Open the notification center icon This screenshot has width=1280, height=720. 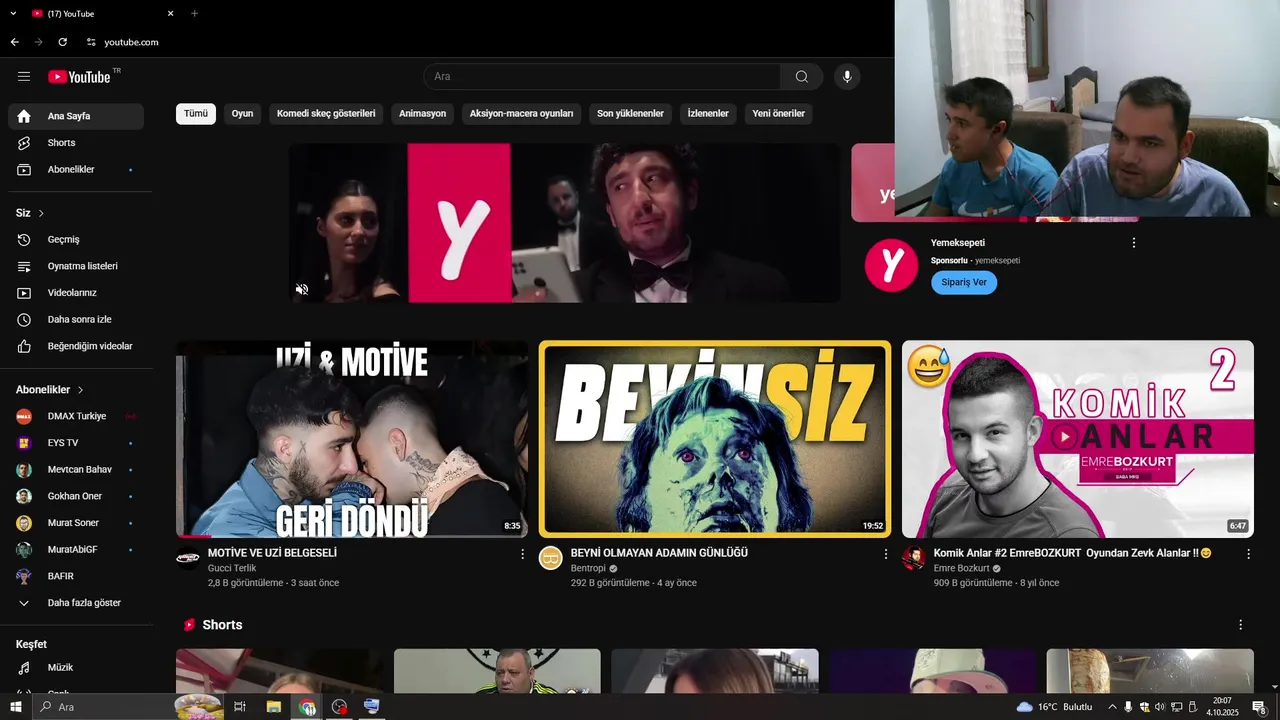(1259, 707)
